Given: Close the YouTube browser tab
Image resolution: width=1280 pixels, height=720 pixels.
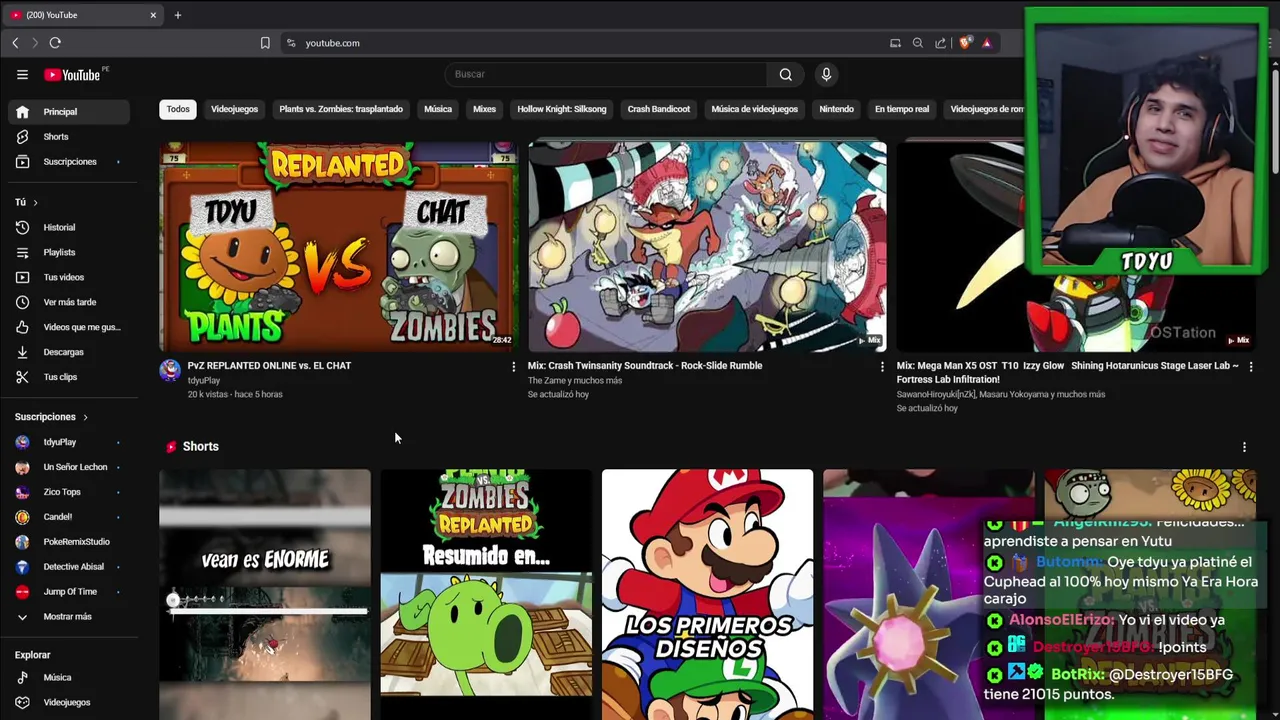Looking at the screenshot, I should [153, 15].
